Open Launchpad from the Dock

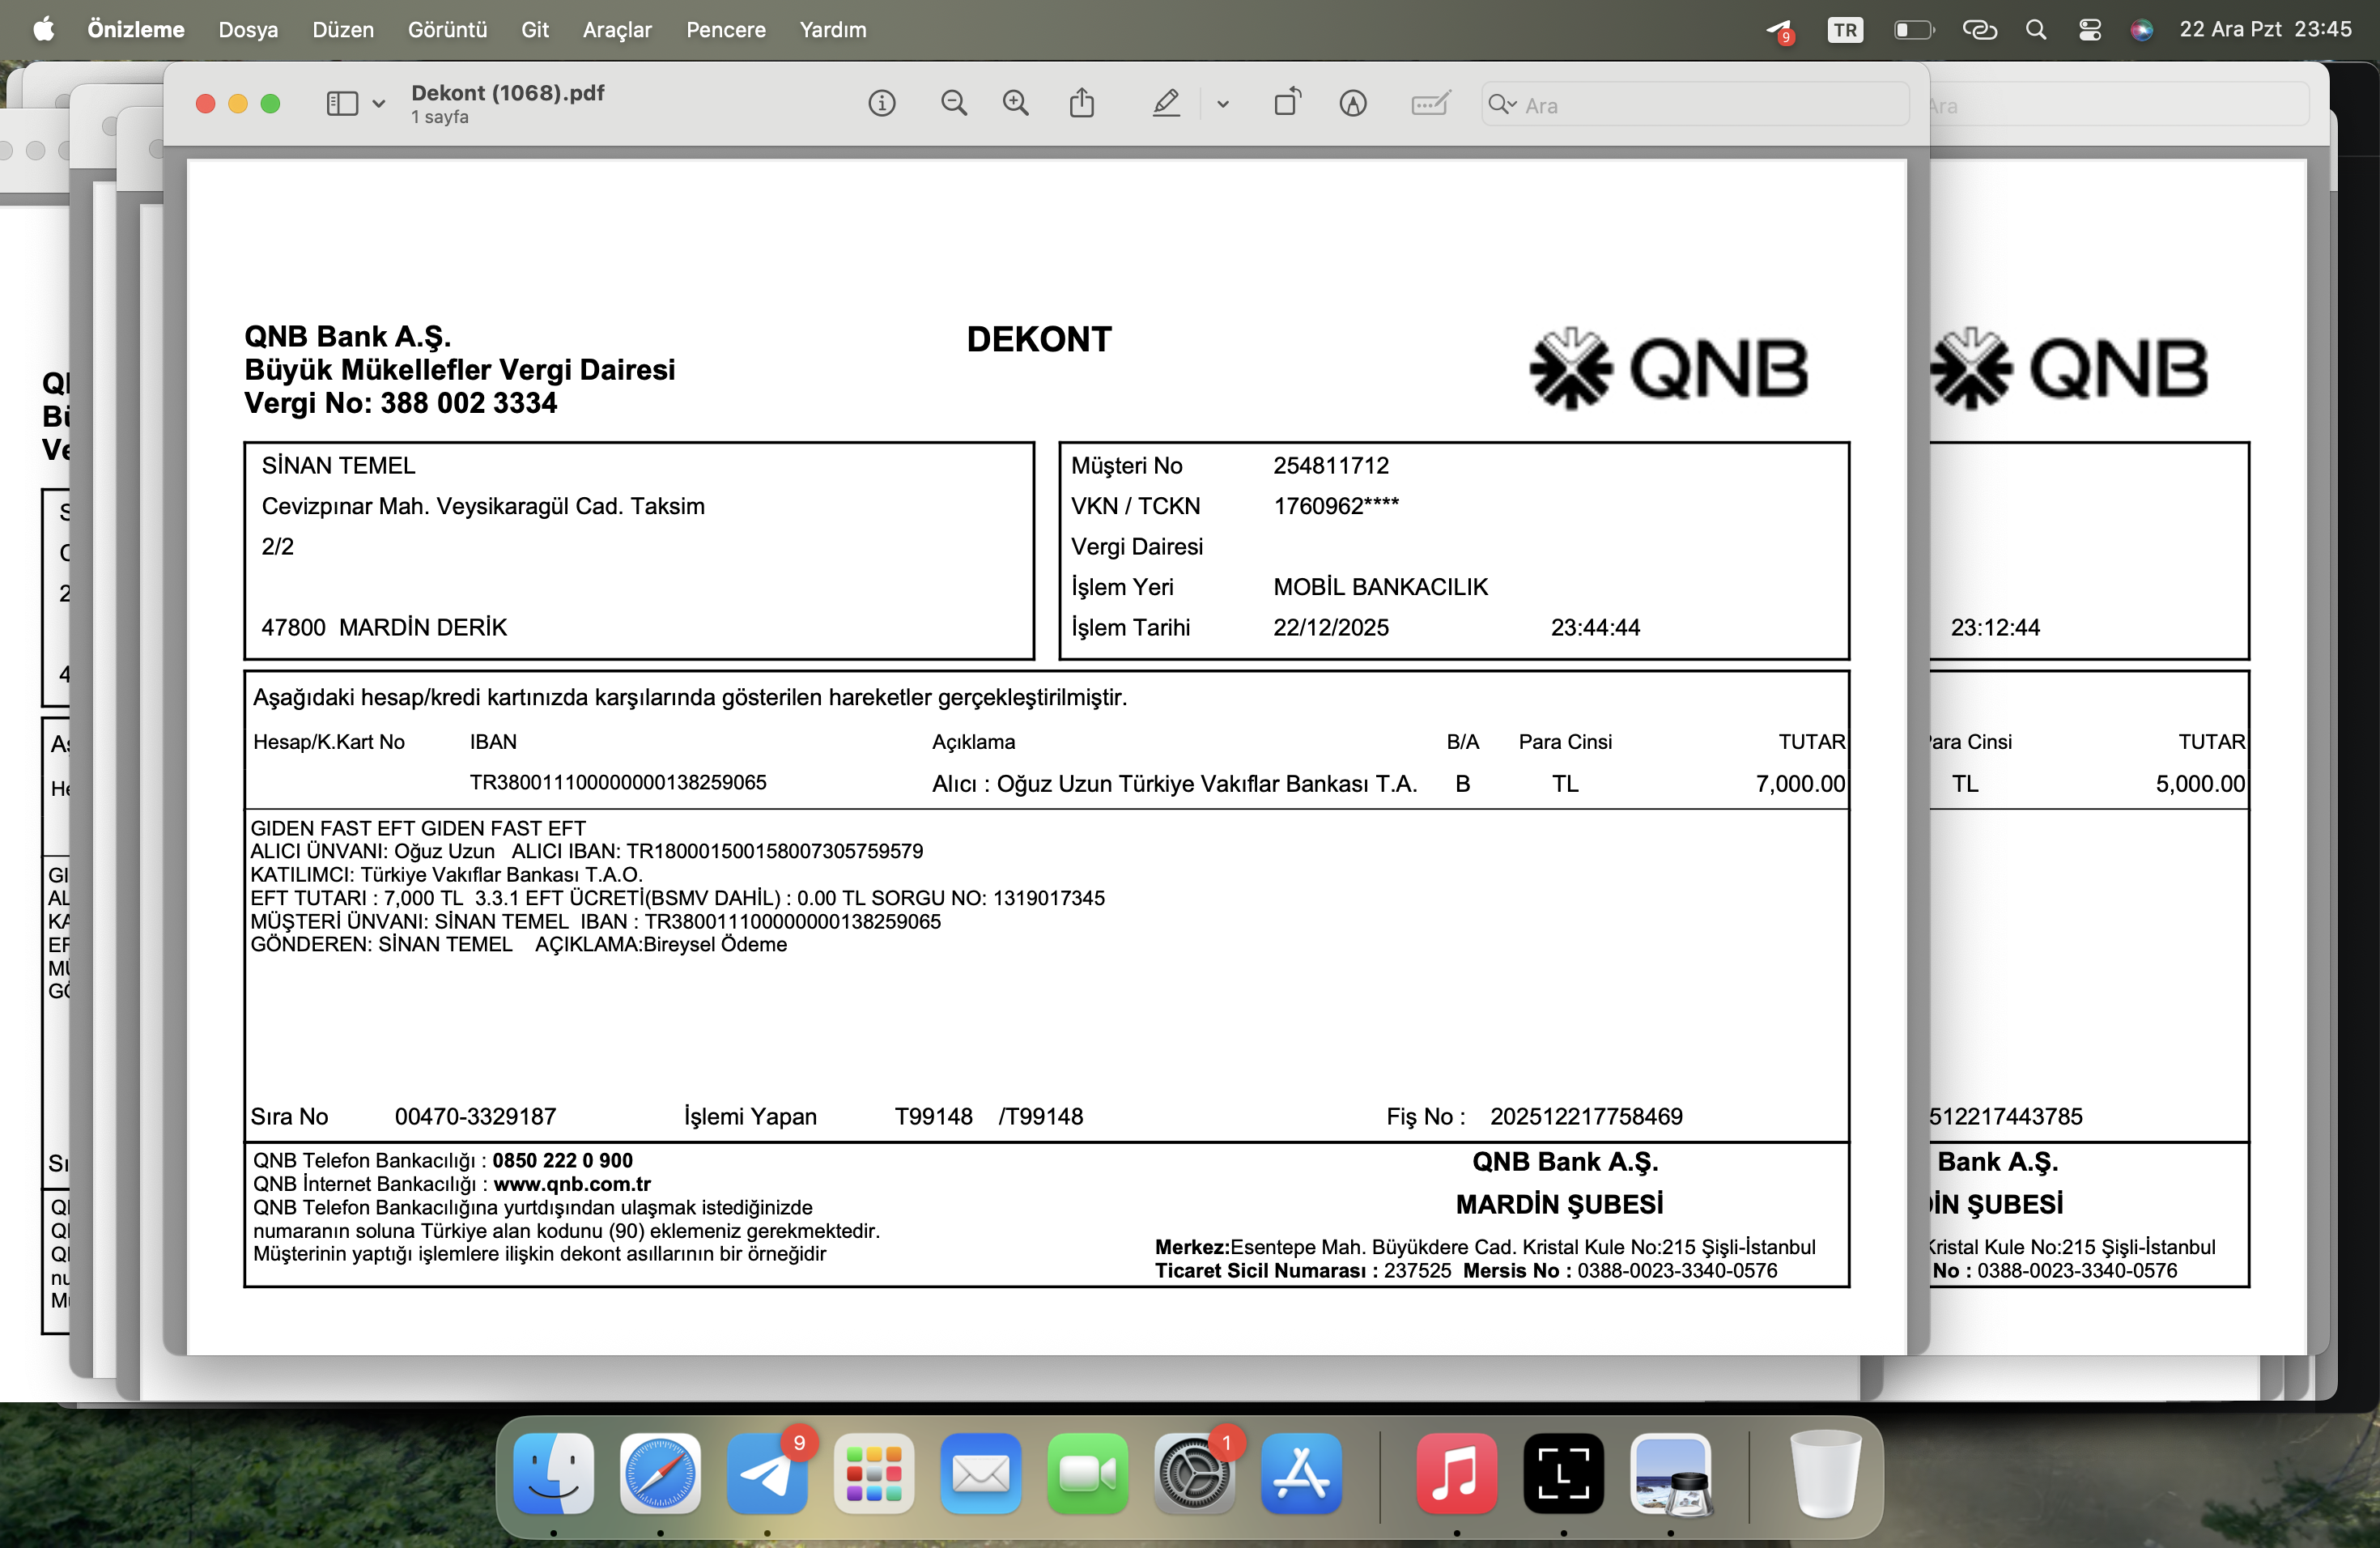coord(874,1474)
